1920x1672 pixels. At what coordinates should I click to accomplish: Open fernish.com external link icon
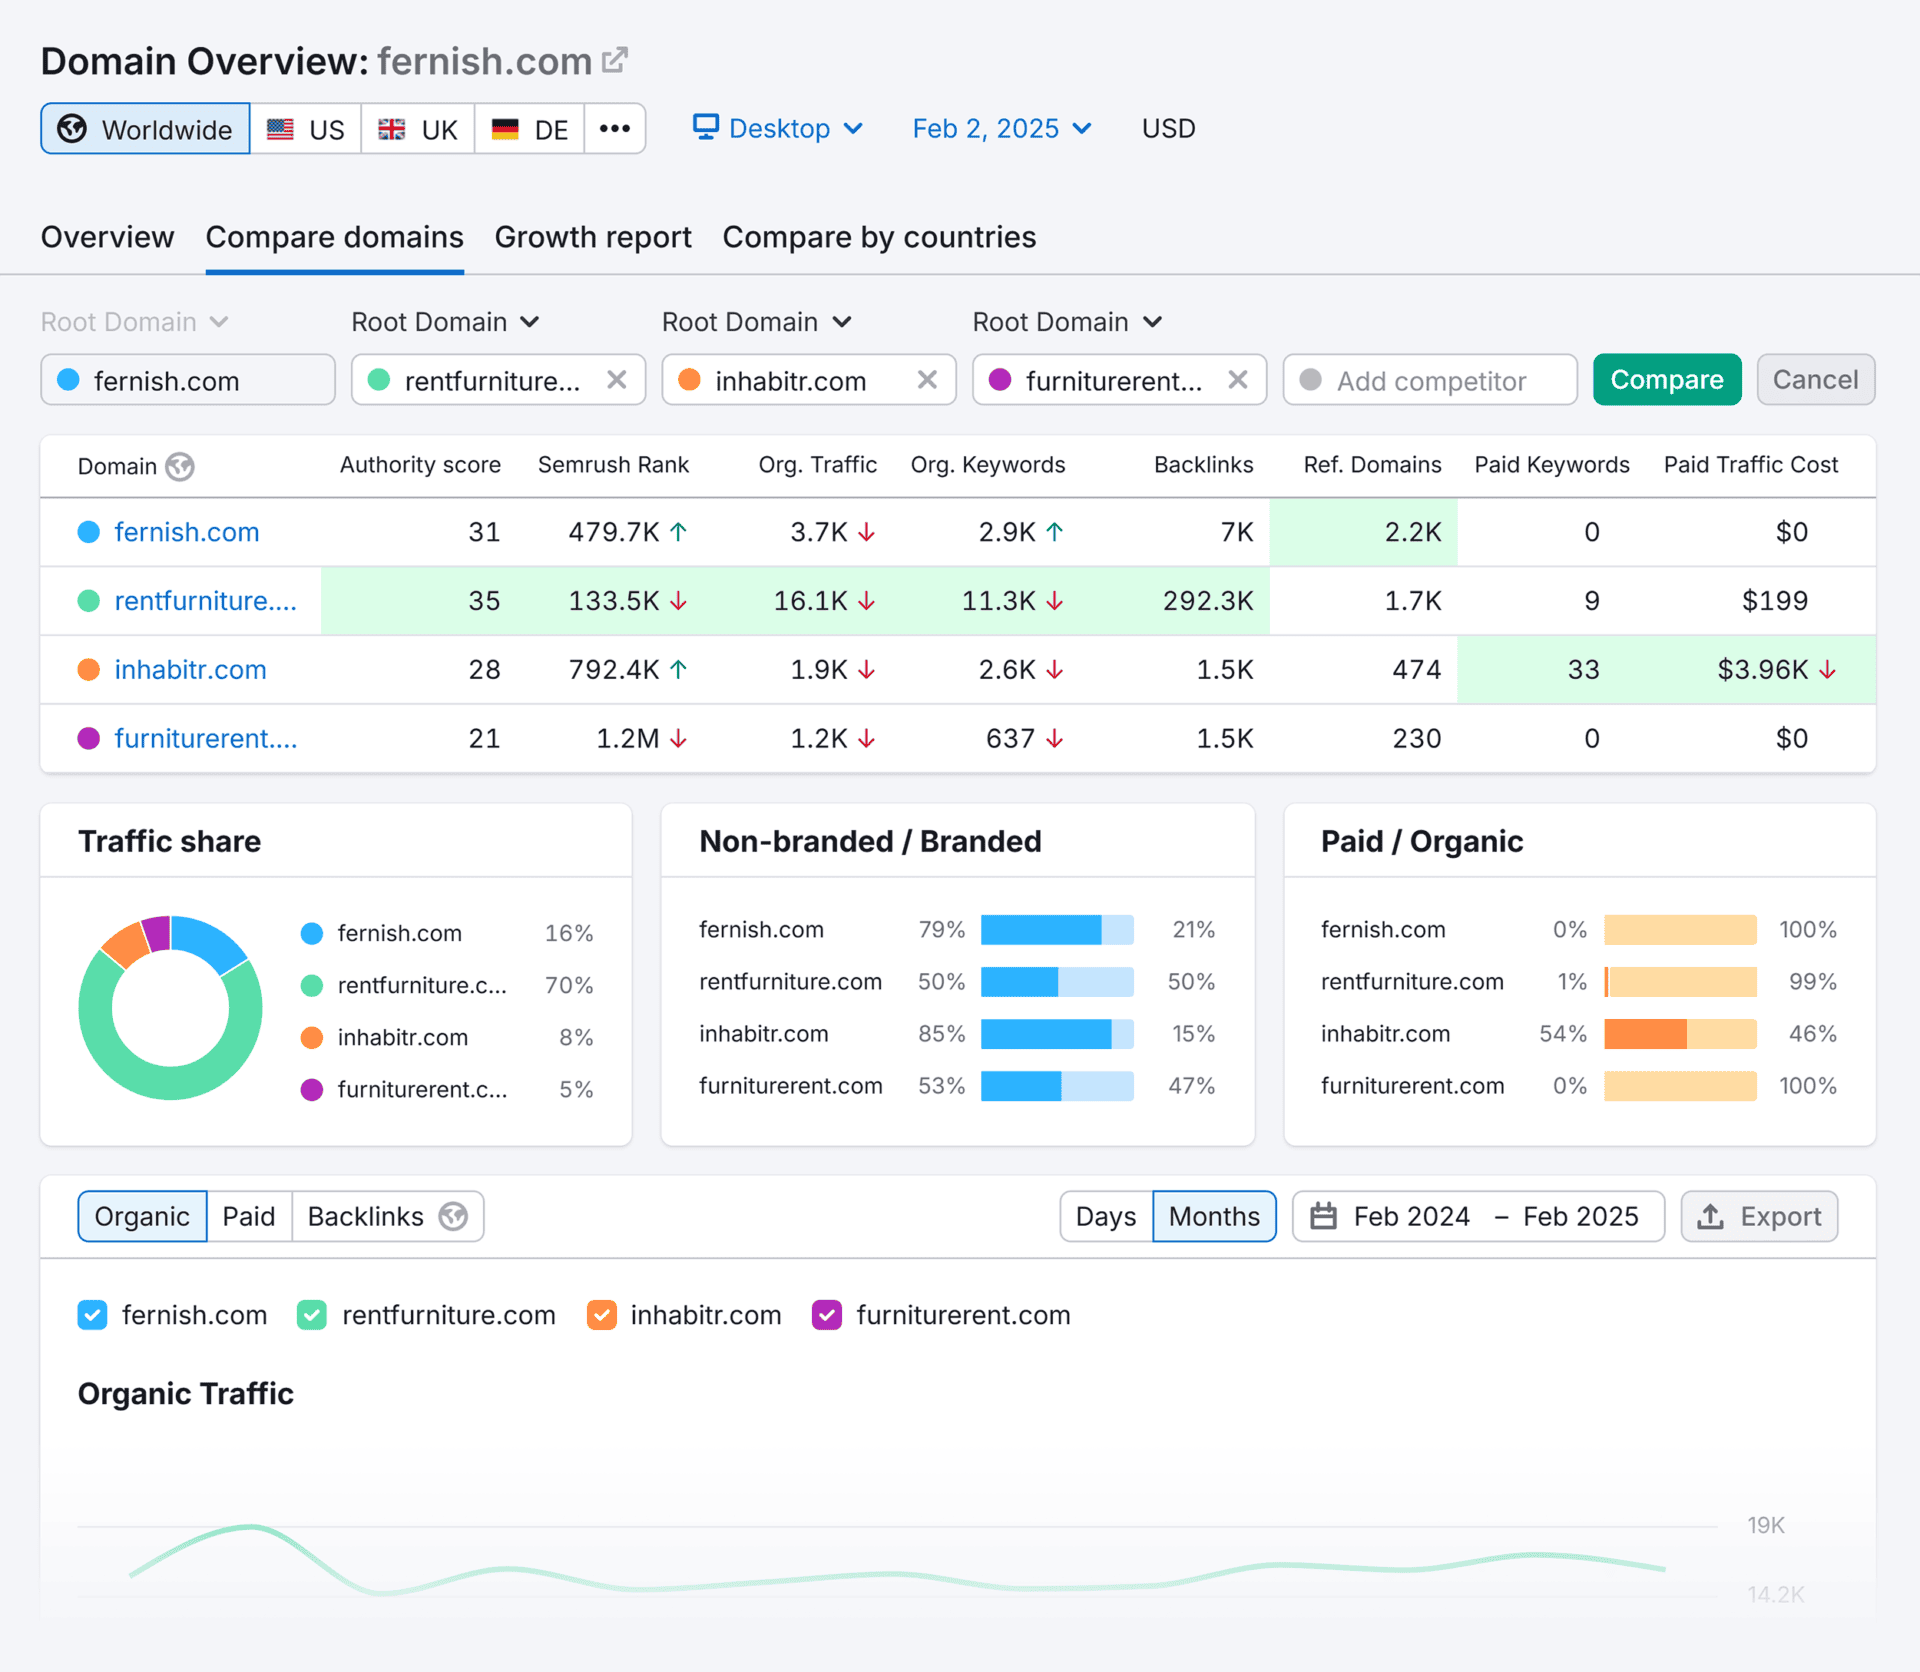coord(615,60)
